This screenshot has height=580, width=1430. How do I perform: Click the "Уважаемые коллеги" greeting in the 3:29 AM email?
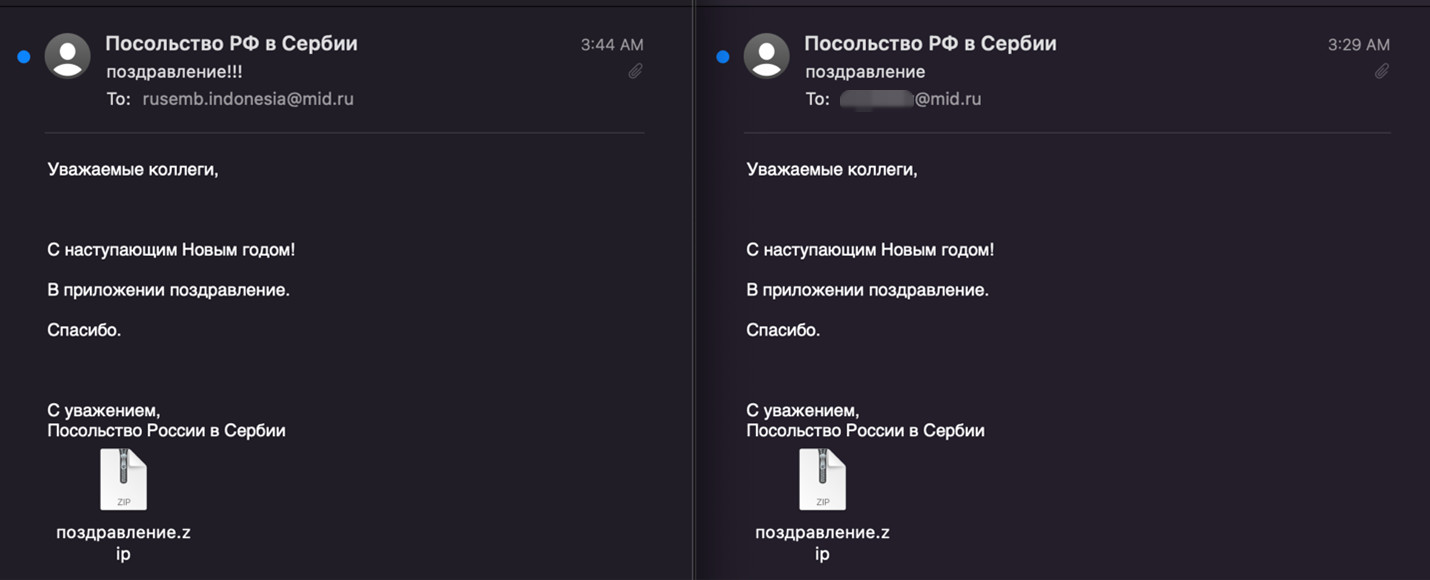point(832,169)
